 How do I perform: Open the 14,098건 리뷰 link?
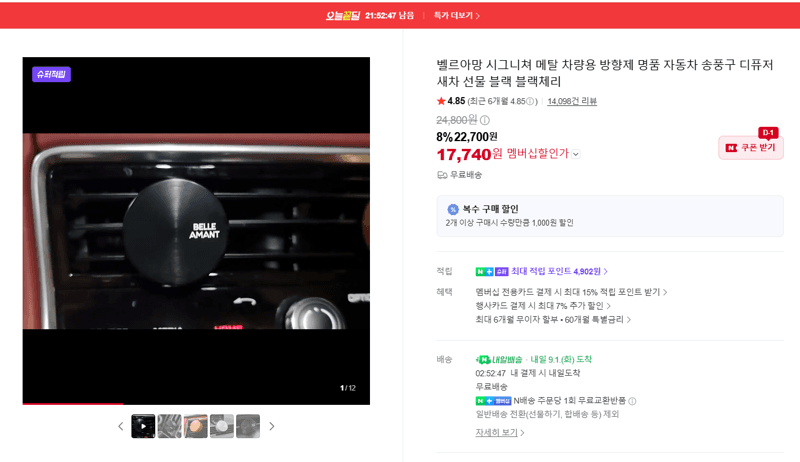[572, 101]
